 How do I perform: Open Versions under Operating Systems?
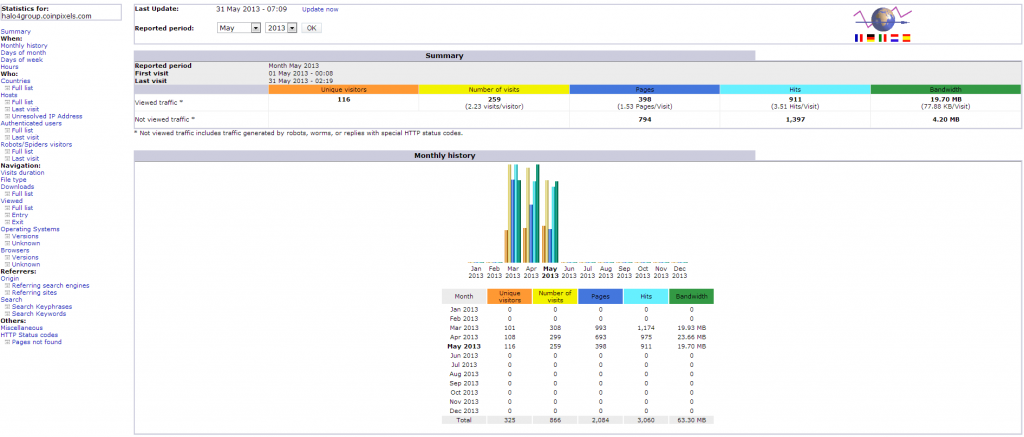(x=25, y=236)
